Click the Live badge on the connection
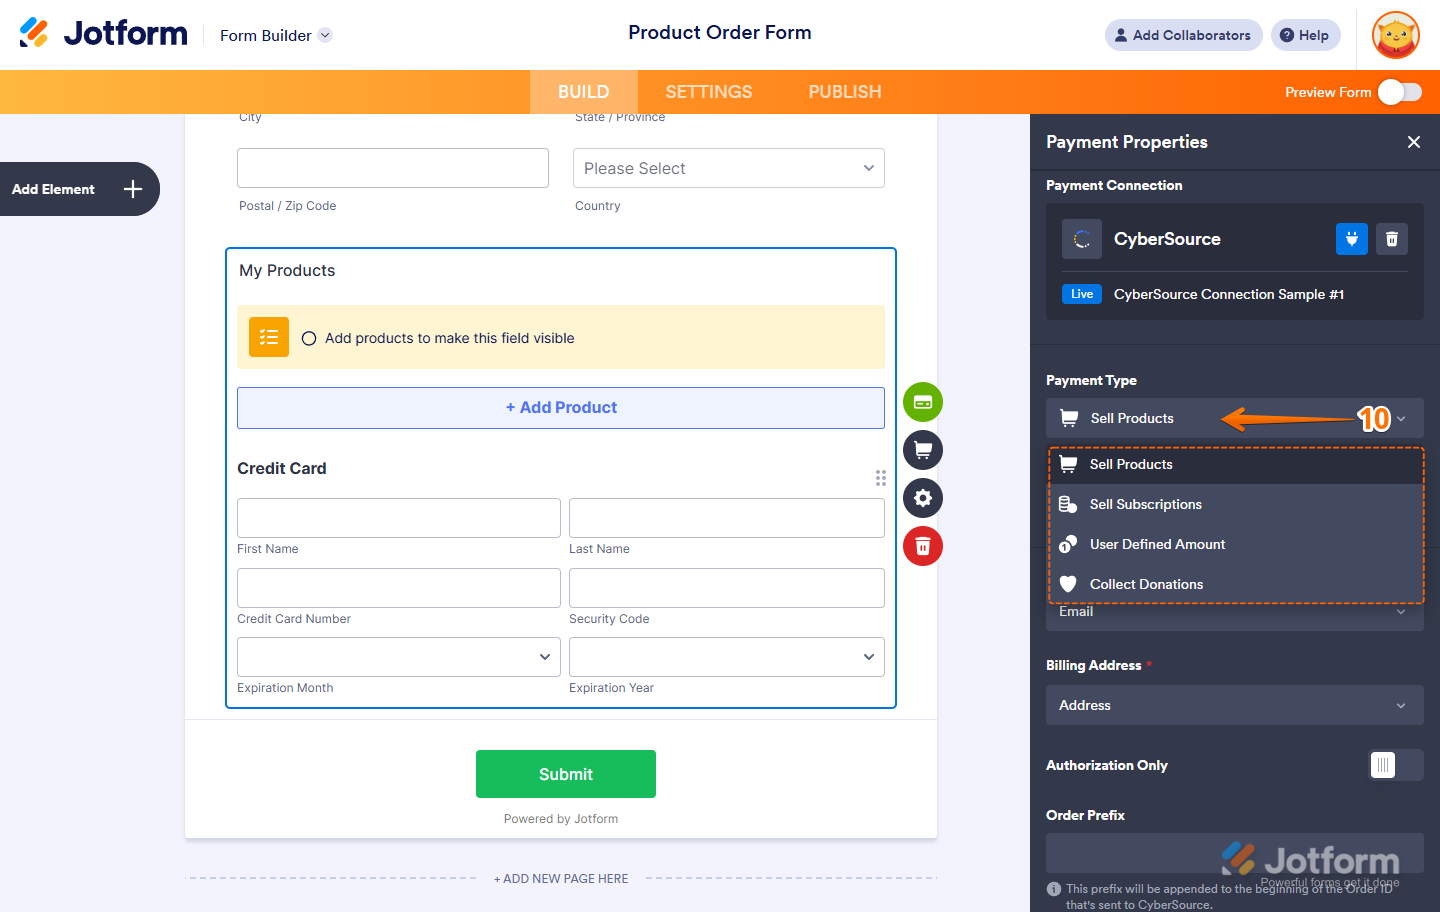 [x=1082, y=294]
